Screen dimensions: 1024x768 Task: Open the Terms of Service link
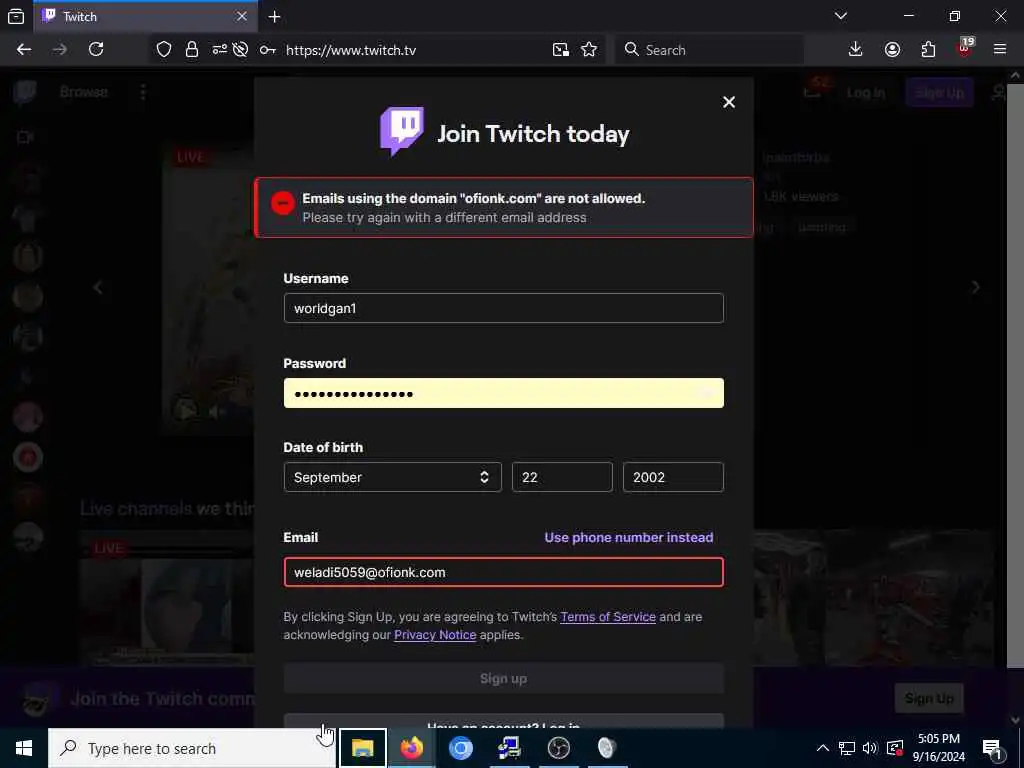coord(608,616)
